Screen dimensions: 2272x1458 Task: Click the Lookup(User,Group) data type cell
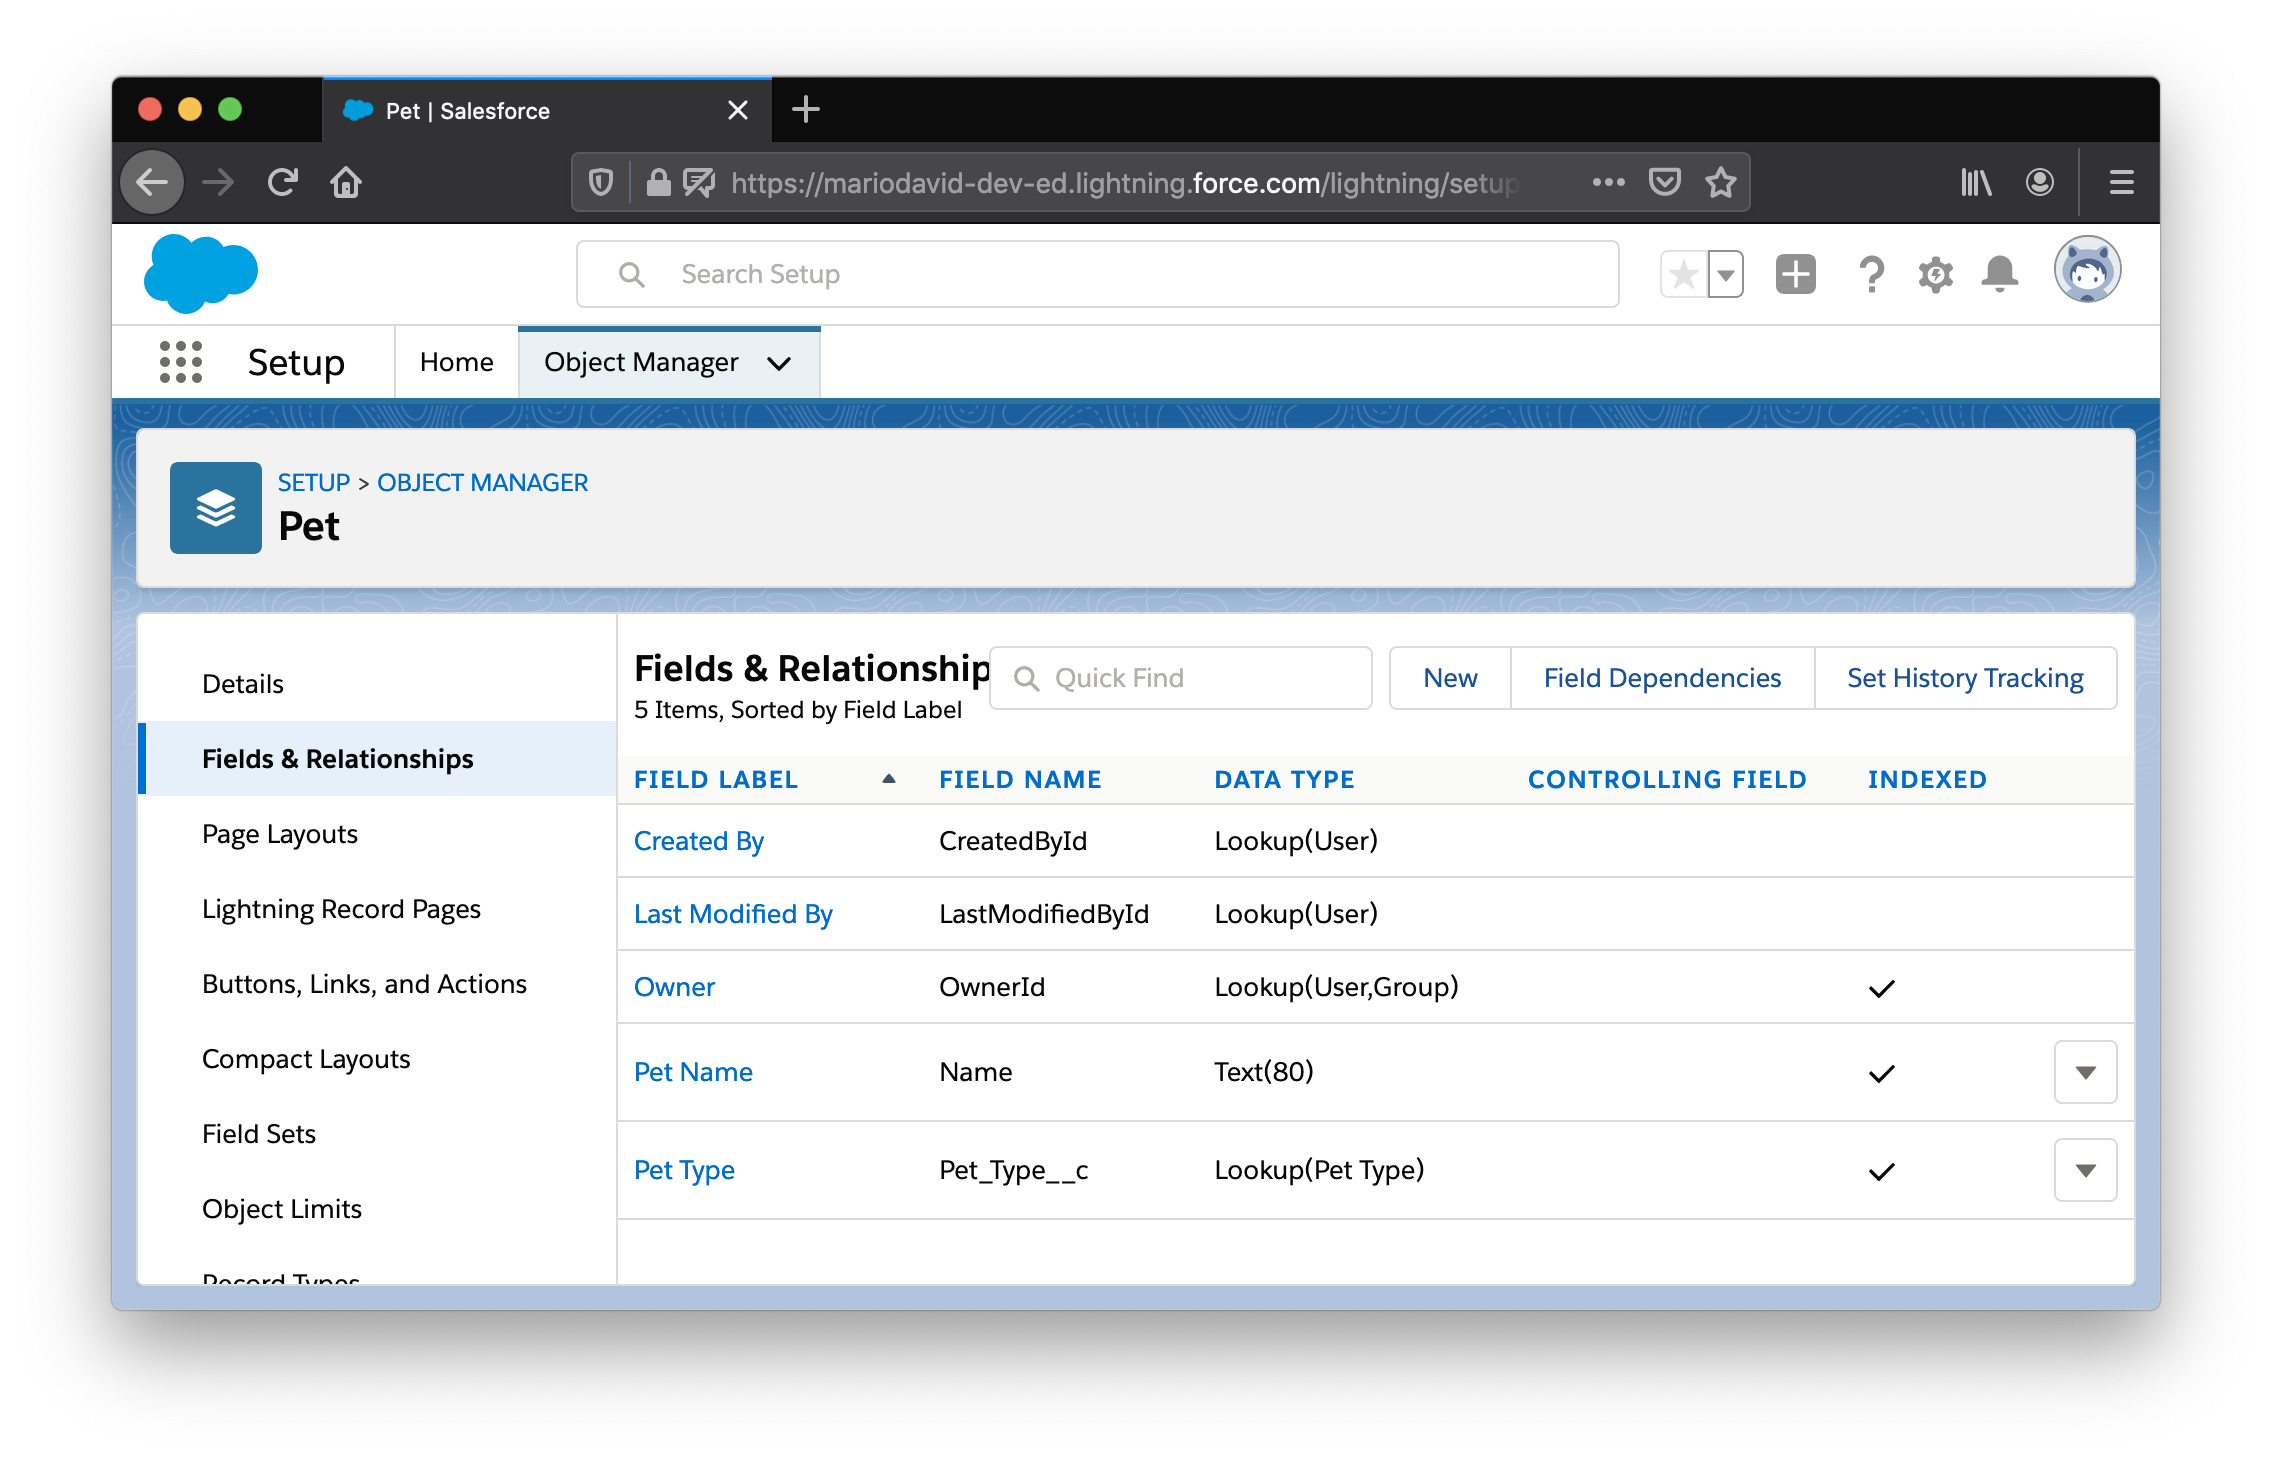coord(1336,987)
